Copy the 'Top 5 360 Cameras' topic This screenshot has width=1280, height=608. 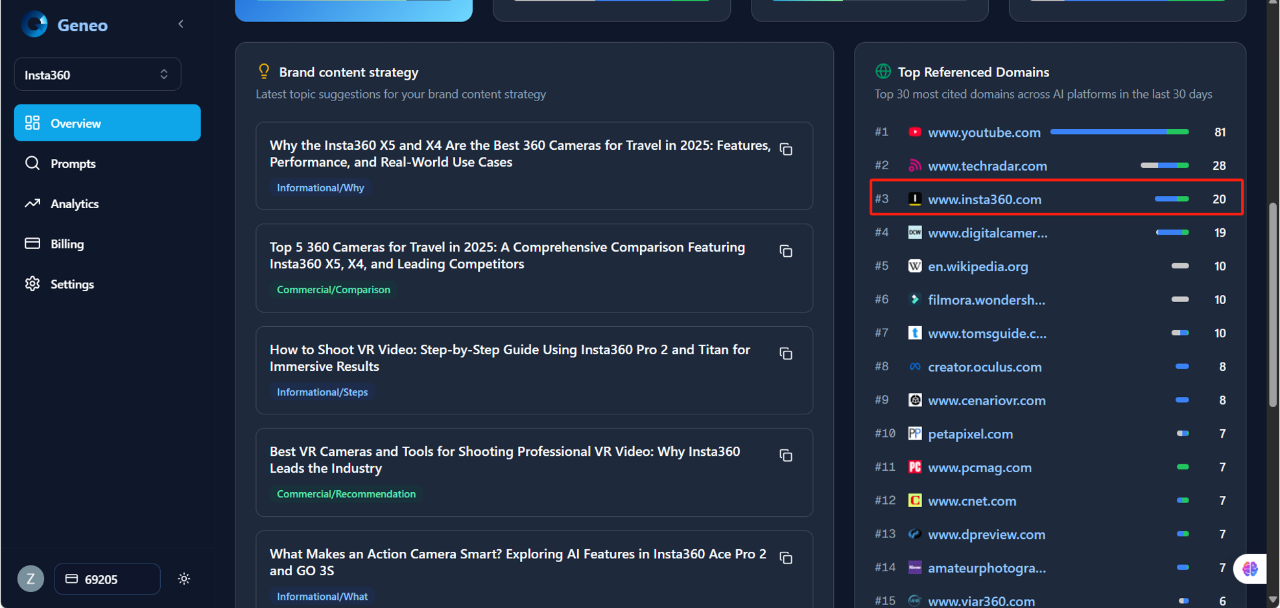click(786, 251)
